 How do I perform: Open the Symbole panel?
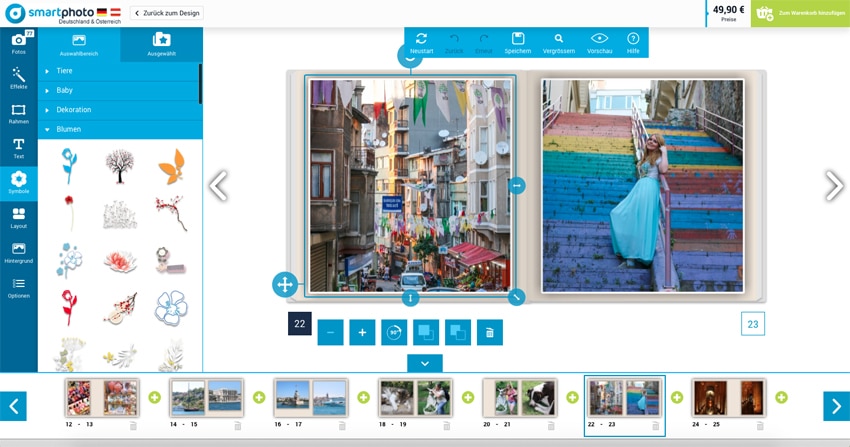pyautogui.click(x=18, y=183)
